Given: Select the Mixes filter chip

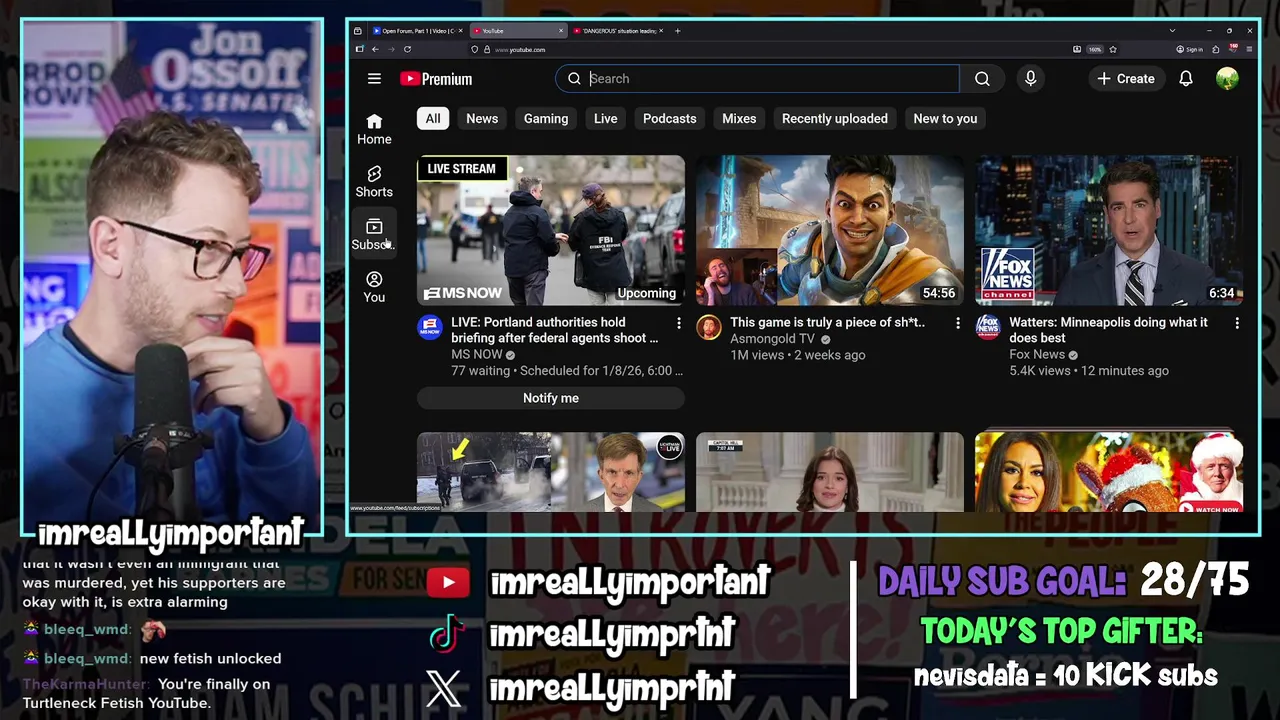Looking at the screenshot, I should 739,119.
